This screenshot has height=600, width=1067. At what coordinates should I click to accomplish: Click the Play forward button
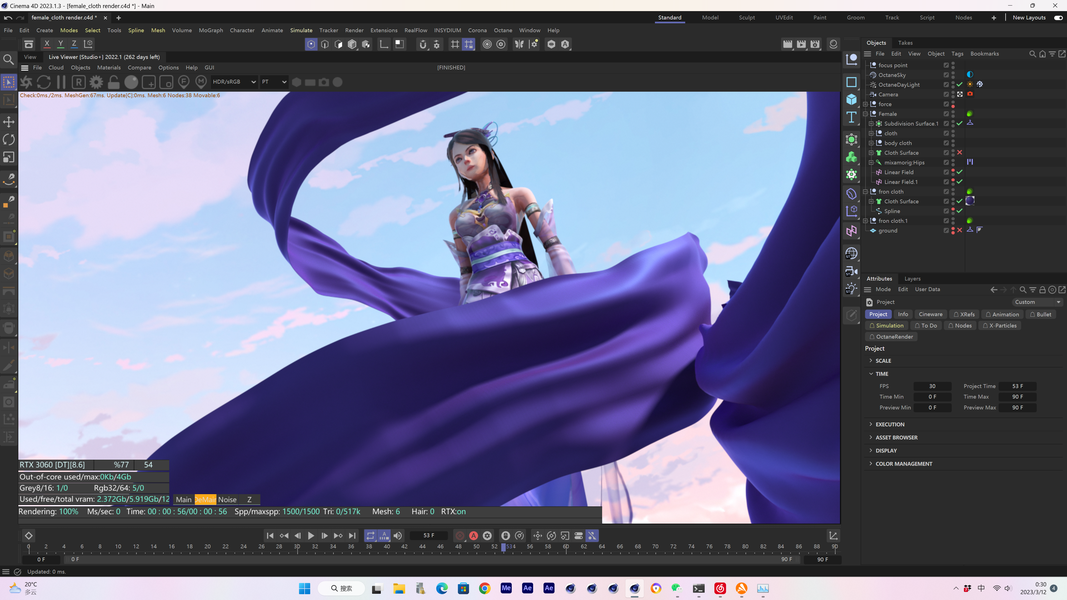311,536
